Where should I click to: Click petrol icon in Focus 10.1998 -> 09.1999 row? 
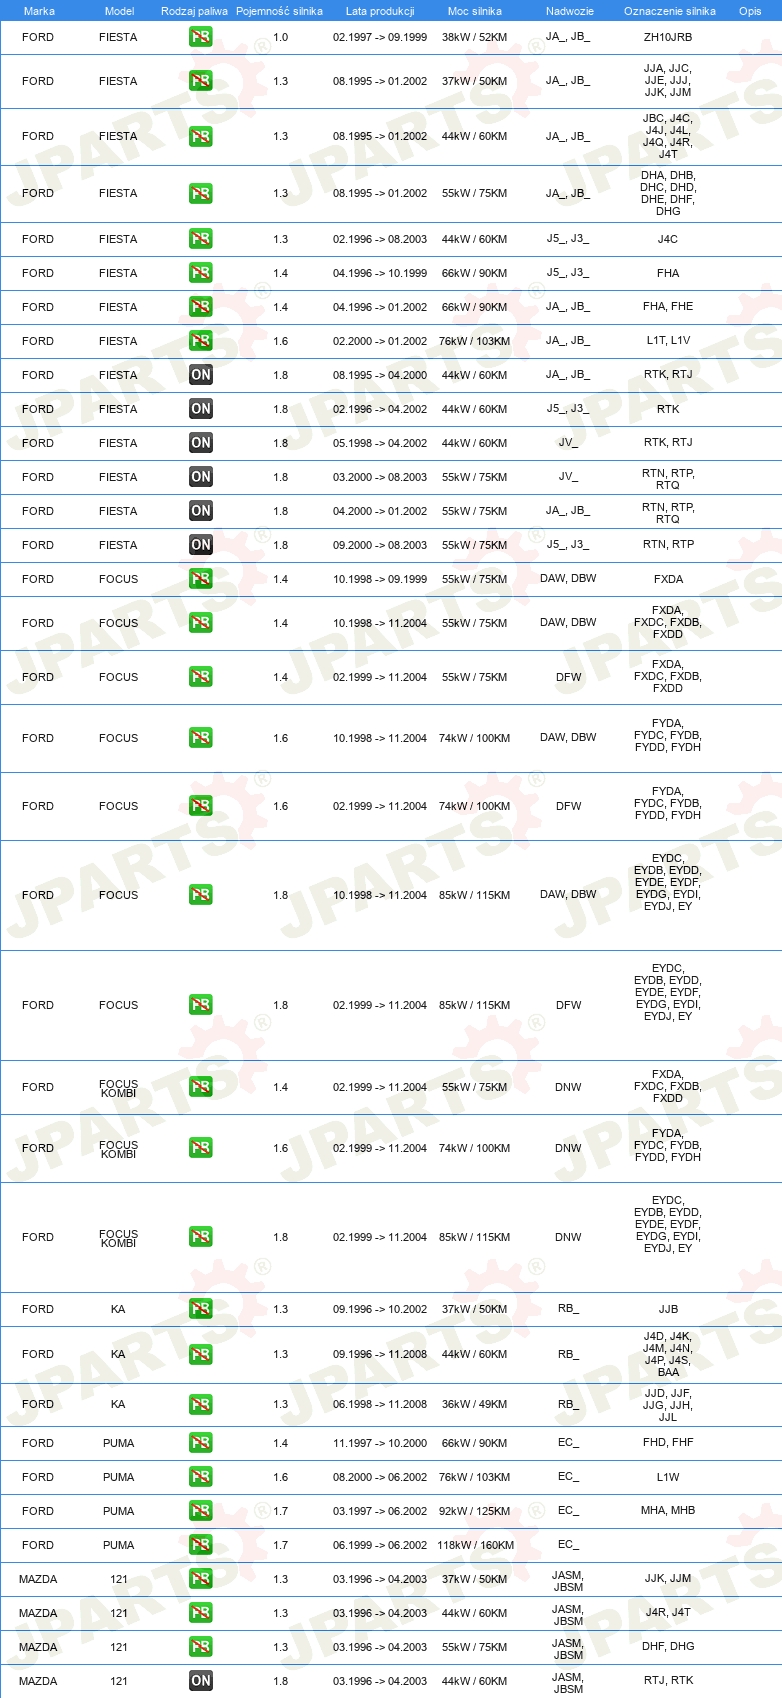click(201, 579)
